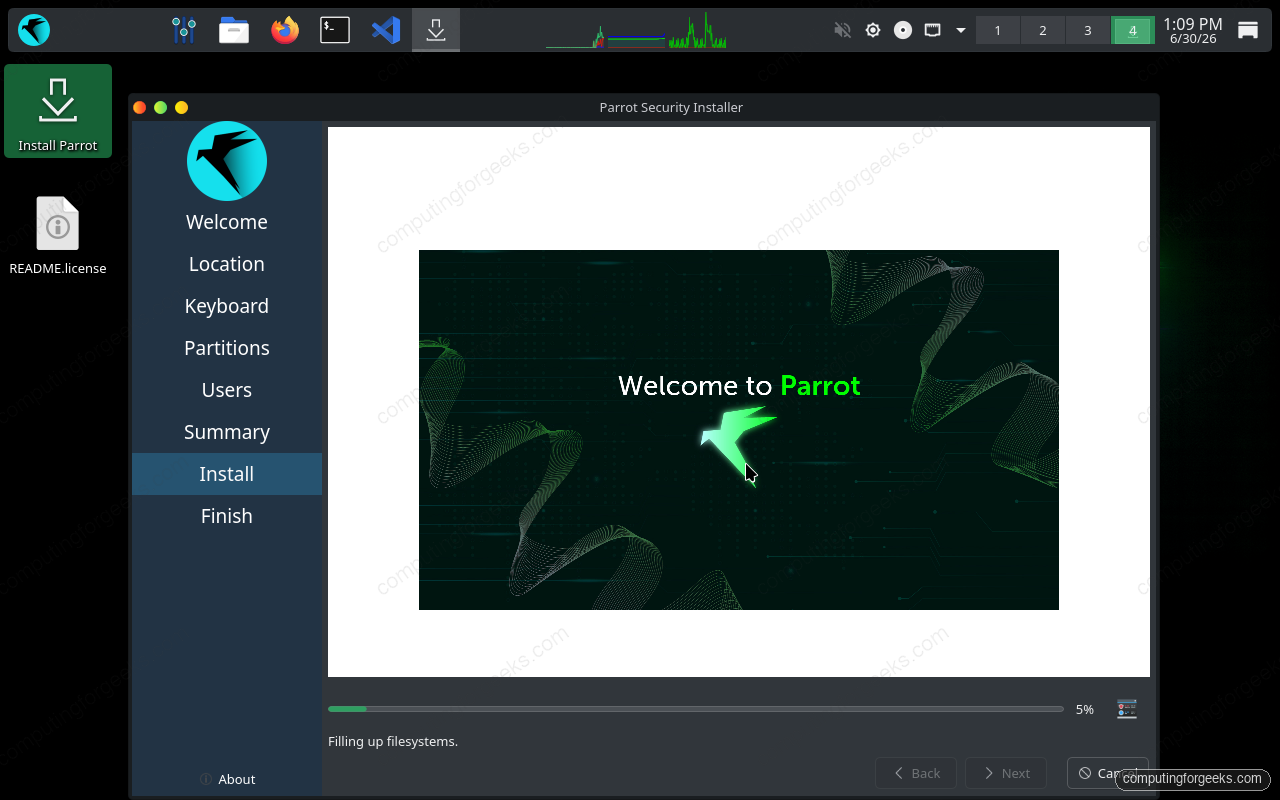
Task: Select the Users step in sidebar
Action: [x=227, y=390]
